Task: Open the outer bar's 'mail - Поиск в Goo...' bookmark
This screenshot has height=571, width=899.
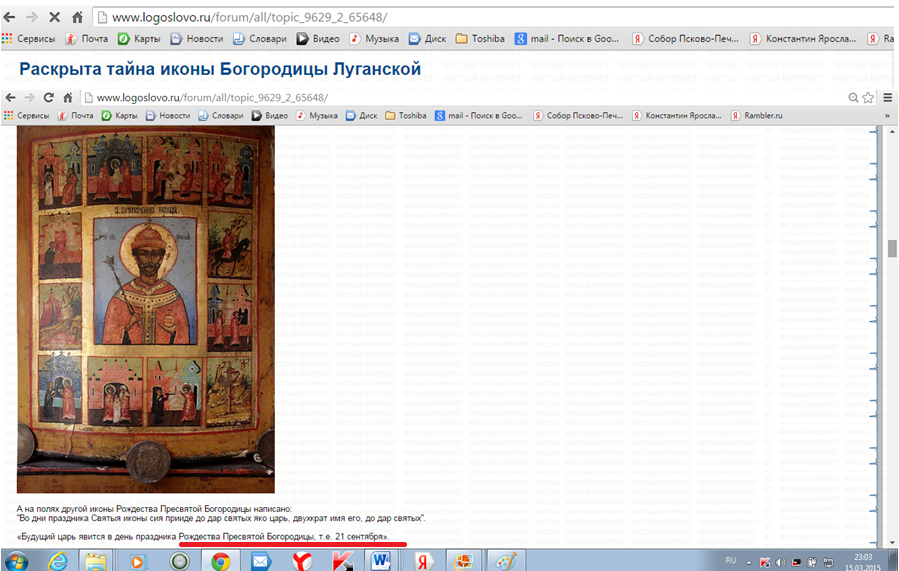Action: (567, 39)
